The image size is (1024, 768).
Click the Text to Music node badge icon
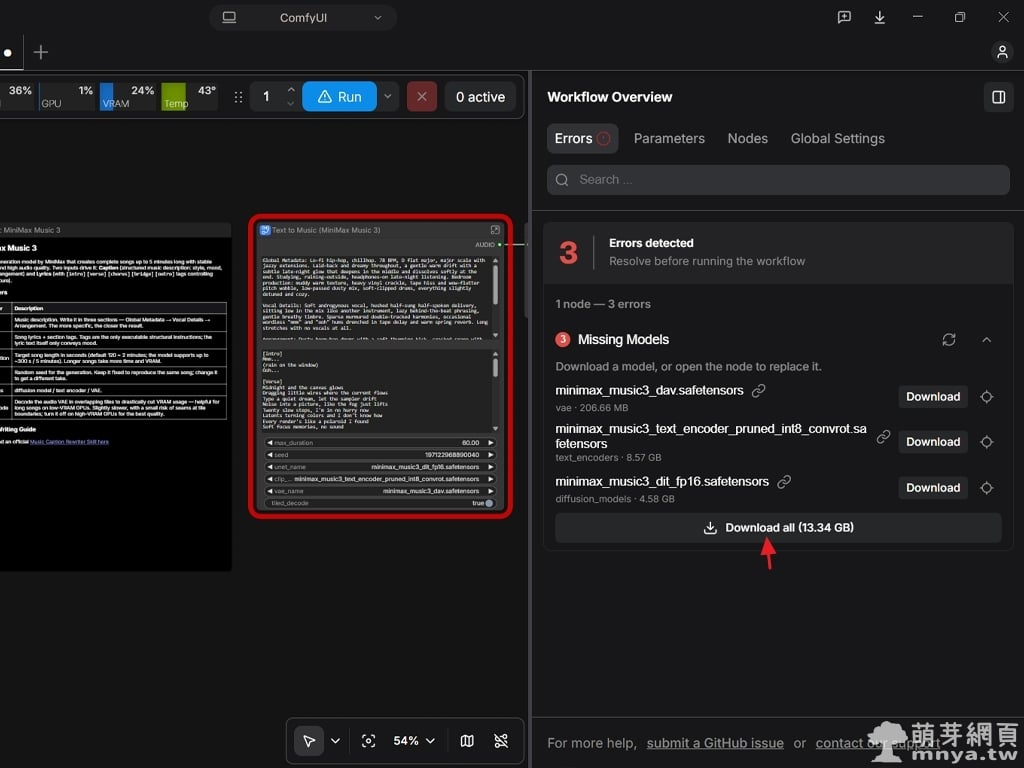(265, 230)
